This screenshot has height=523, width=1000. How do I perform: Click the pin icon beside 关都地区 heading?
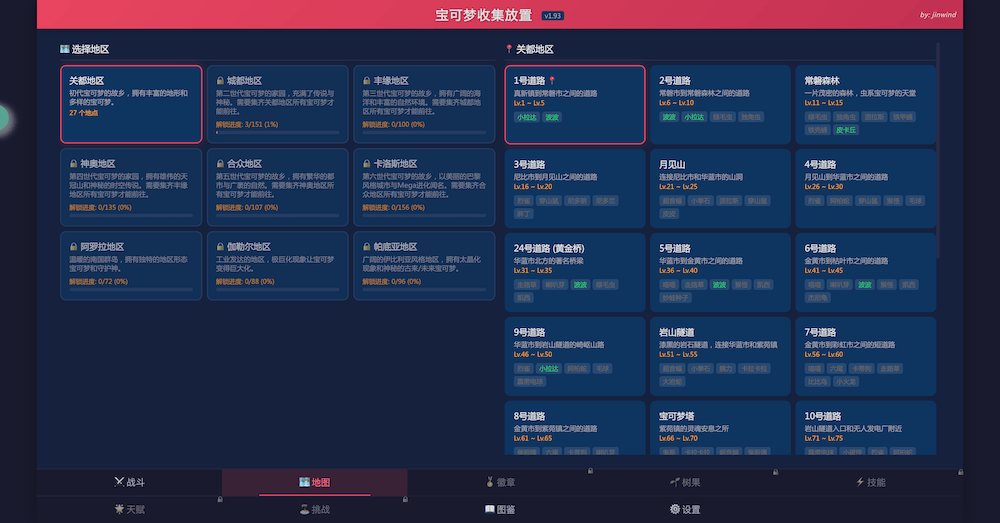coord(509,49)
